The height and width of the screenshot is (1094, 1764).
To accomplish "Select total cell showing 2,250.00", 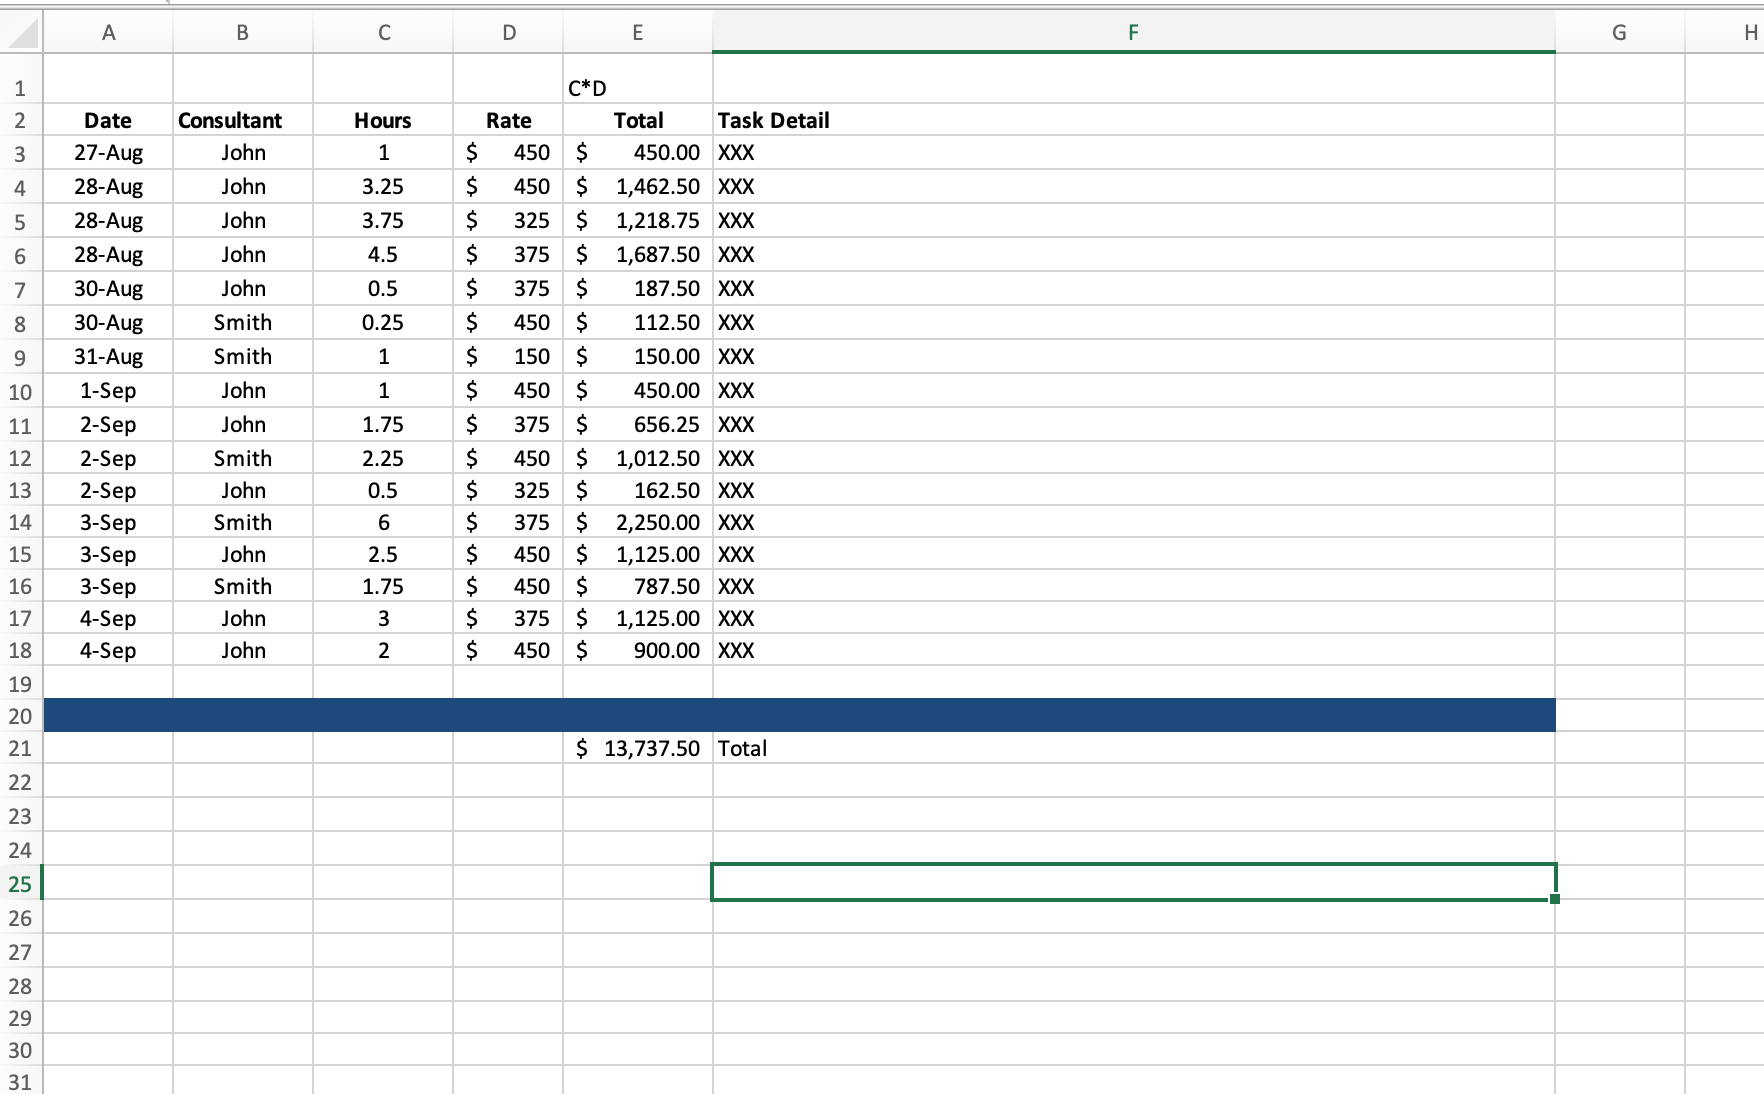I will tap(638, 523).
